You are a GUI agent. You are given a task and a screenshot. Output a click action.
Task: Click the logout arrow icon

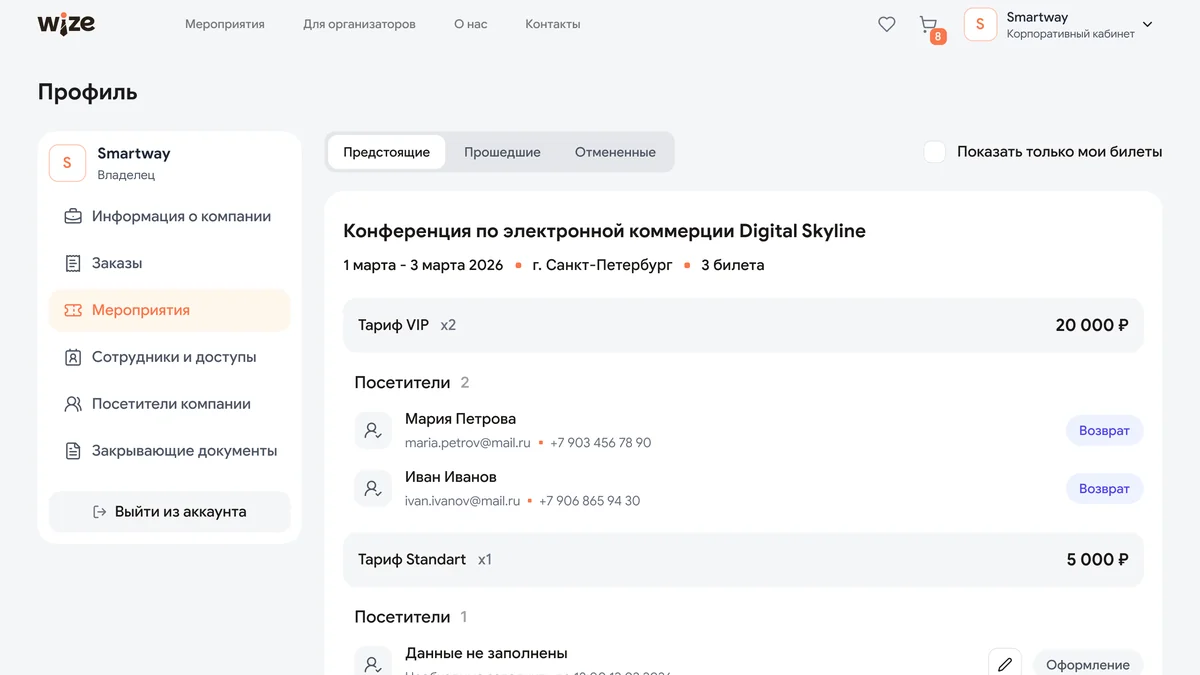99,511
